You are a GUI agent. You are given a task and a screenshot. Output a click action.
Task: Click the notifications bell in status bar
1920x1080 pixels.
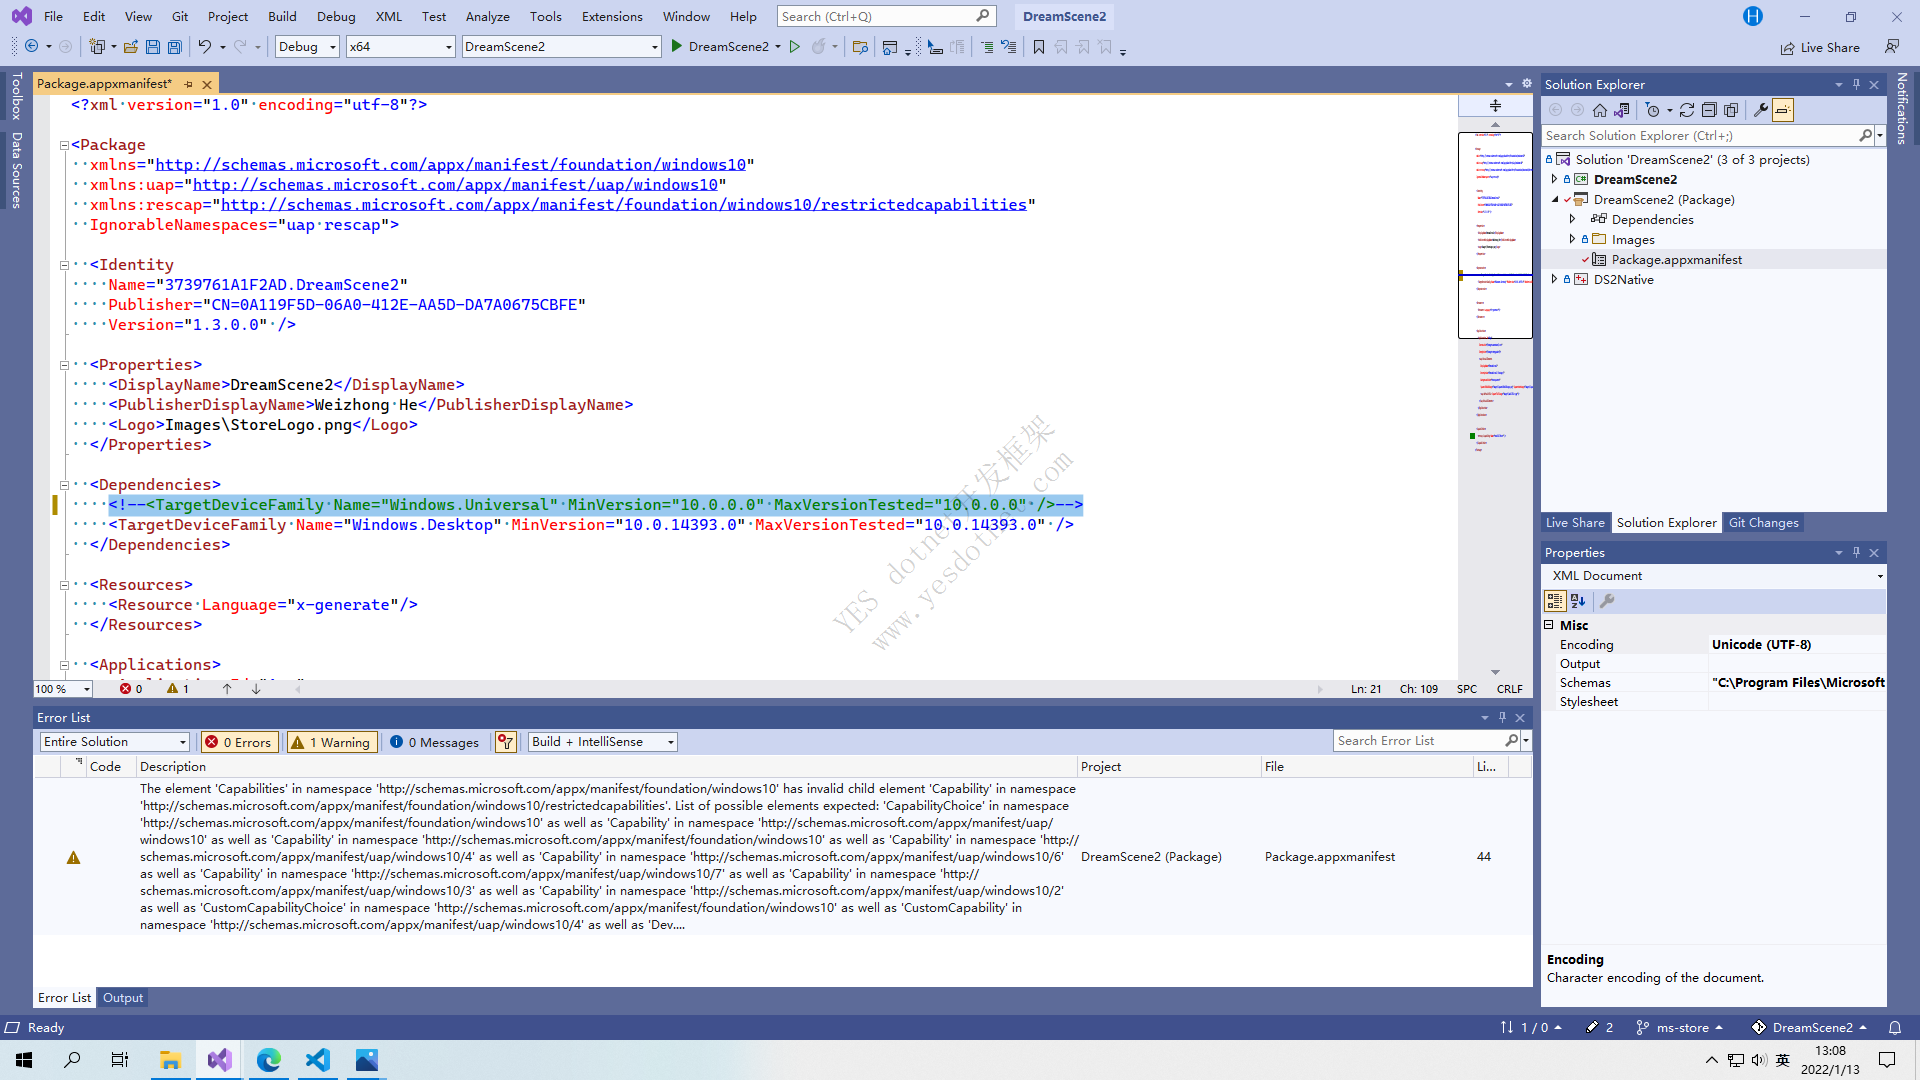pos(1895,1028)
